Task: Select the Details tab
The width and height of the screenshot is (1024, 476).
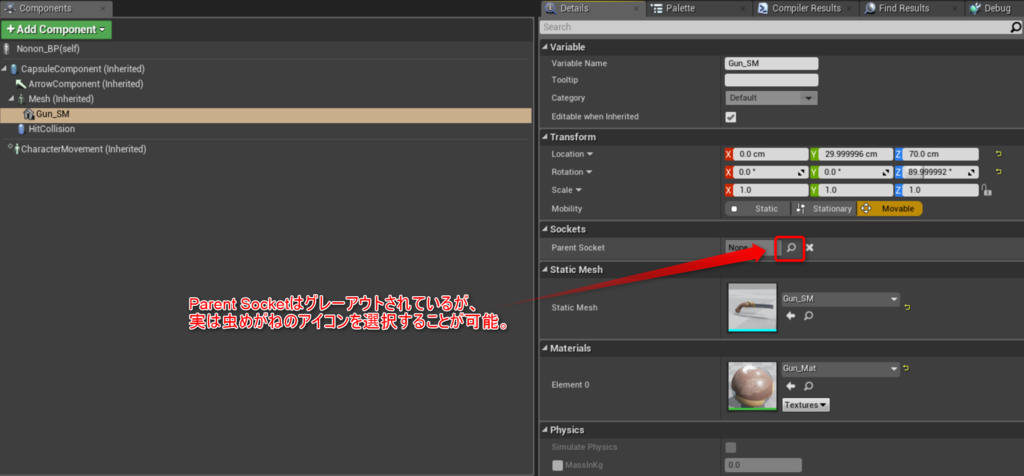Action: 593,8
